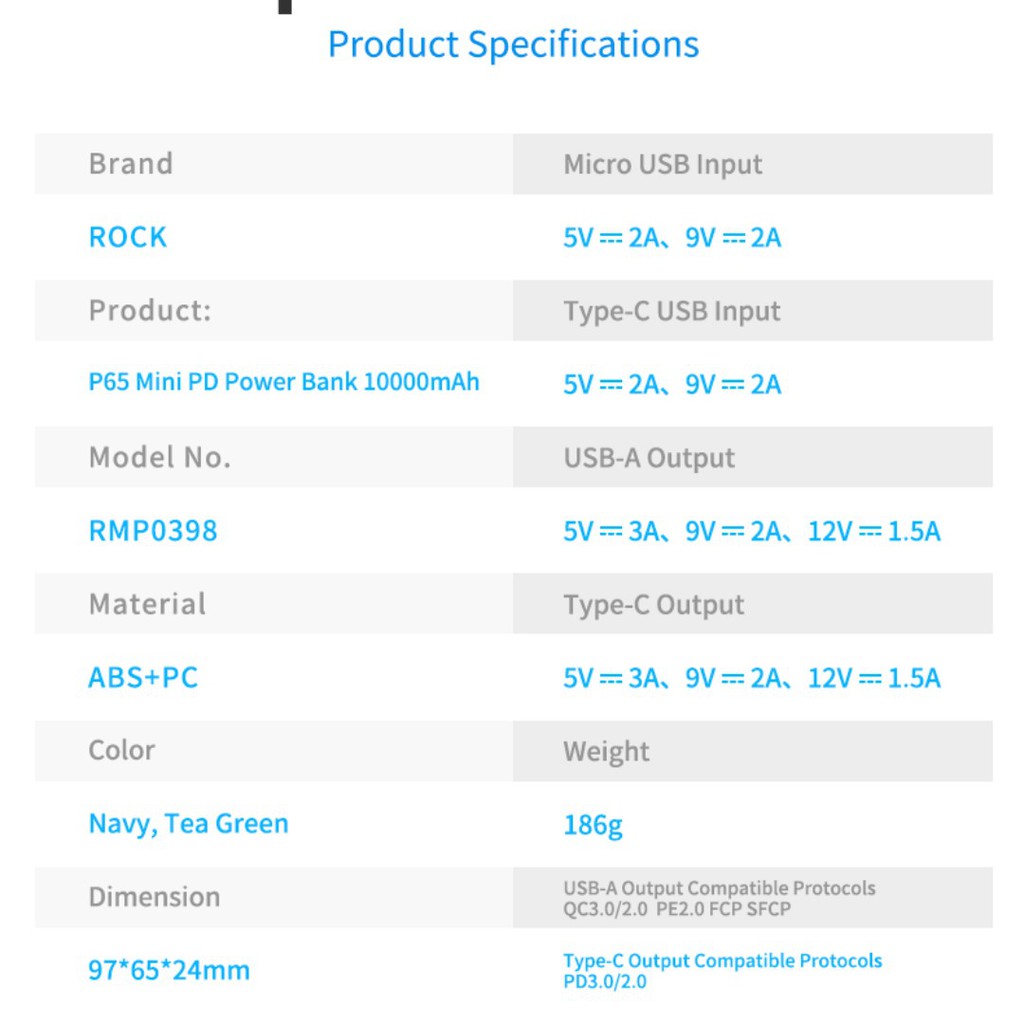Click the Model No. label

point(160,458)
